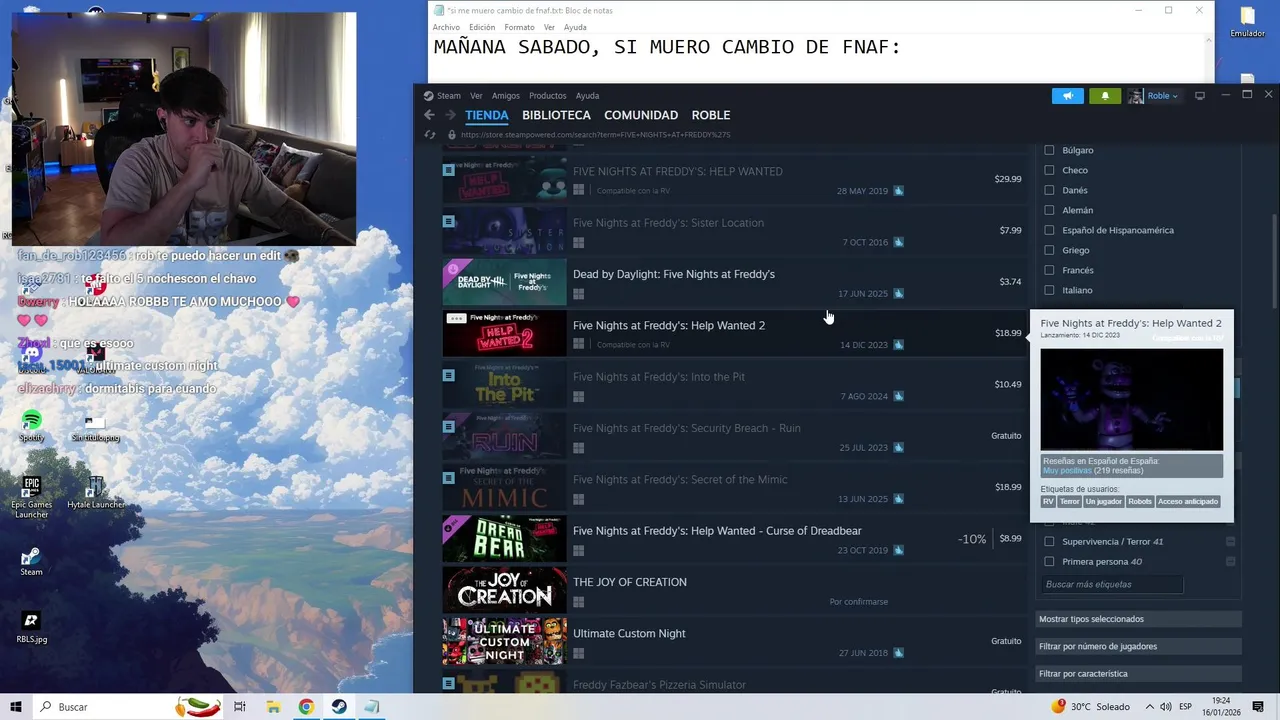The image size is (1280, 720).
Task: Open Notepad's Formato menu
Action: tap(519, 27)
